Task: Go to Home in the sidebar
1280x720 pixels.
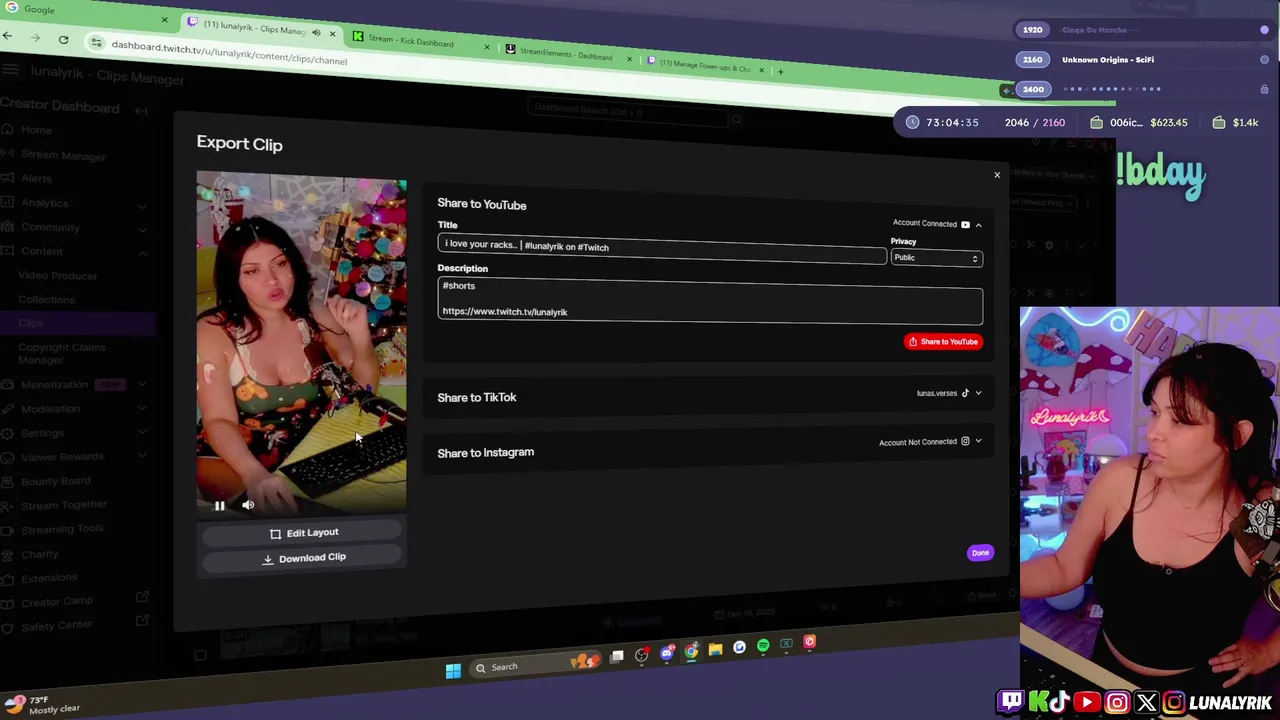Action: pos(36,130)
